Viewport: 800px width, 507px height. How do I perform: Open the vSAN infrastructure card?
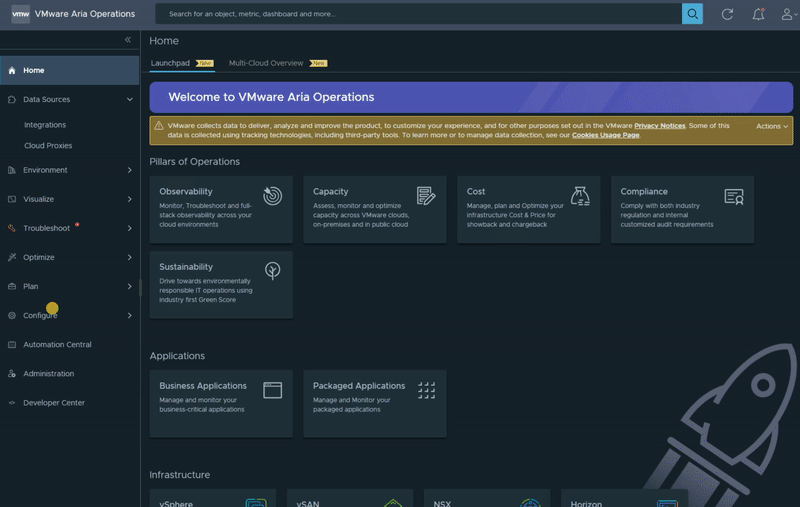pyautogui.click(x=350, y=498)
